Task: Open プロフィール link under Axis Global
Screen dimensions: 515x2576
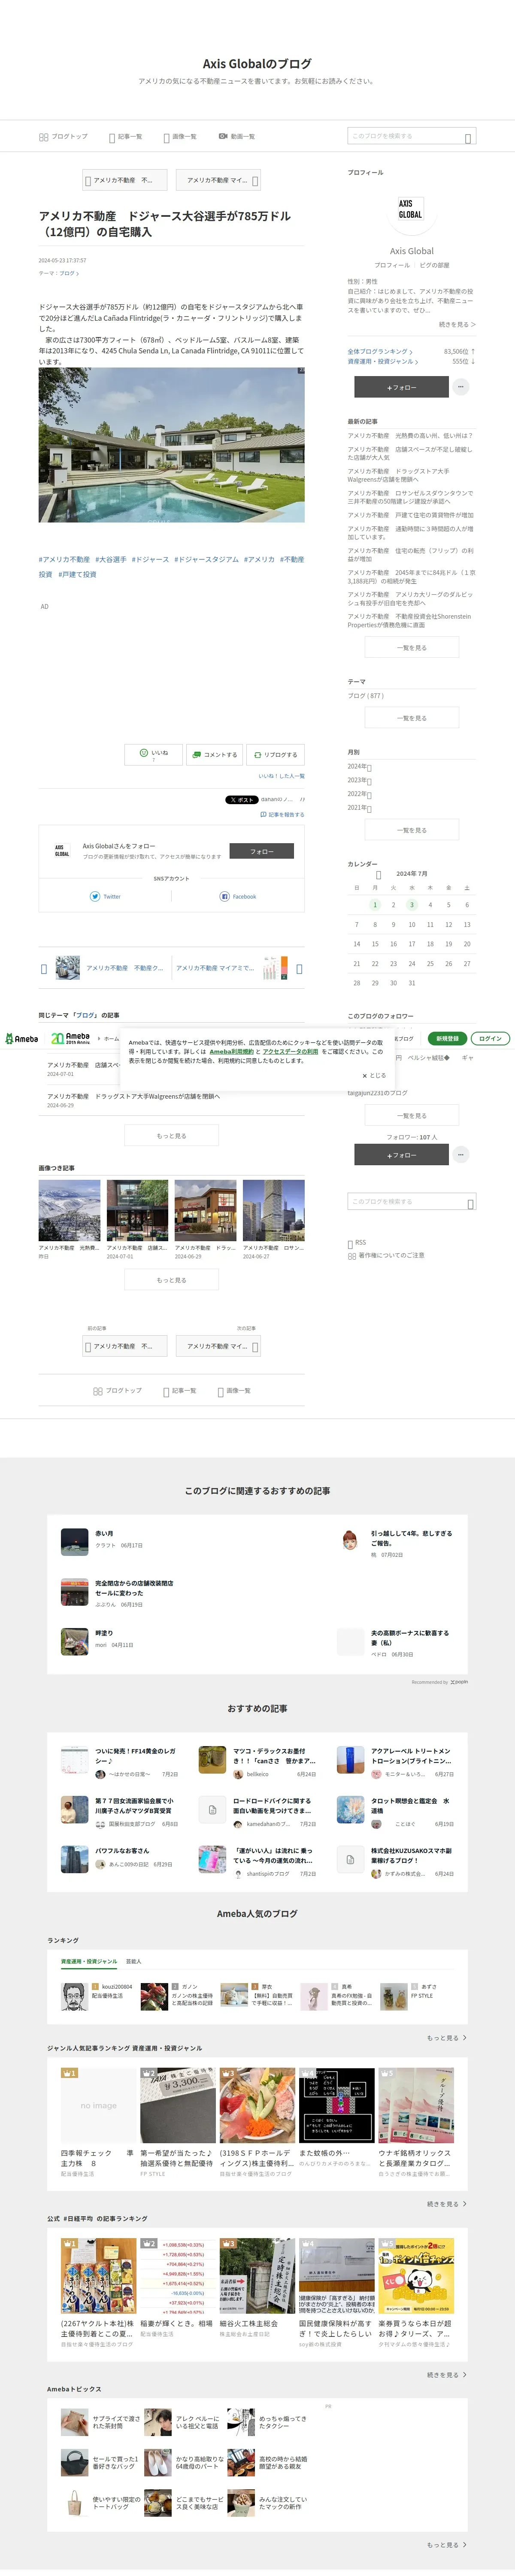Action: (392, 265)
